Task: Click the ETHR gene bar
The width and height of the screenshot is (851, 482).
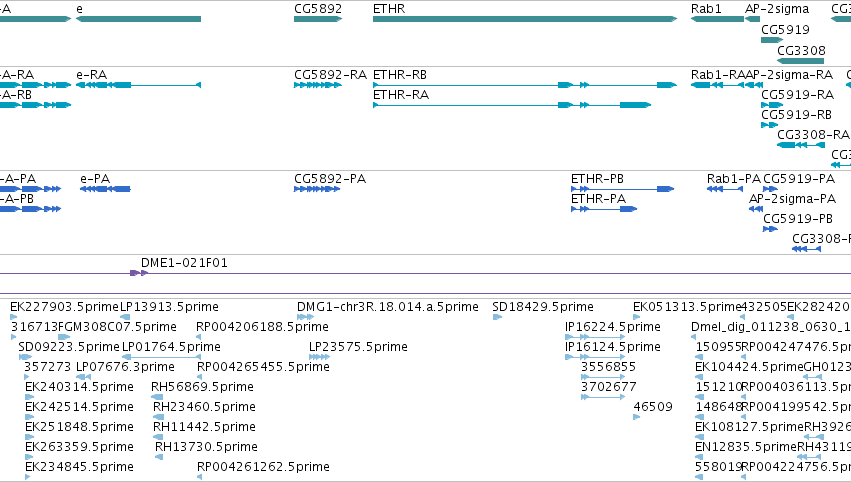Action: coord(525,19)
